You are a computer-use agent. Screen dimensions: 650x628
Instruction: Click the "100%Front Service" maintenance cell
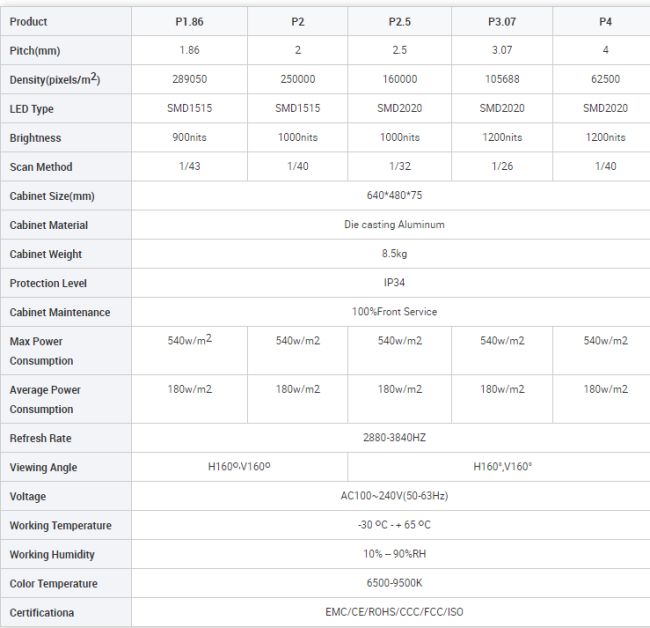394,312
